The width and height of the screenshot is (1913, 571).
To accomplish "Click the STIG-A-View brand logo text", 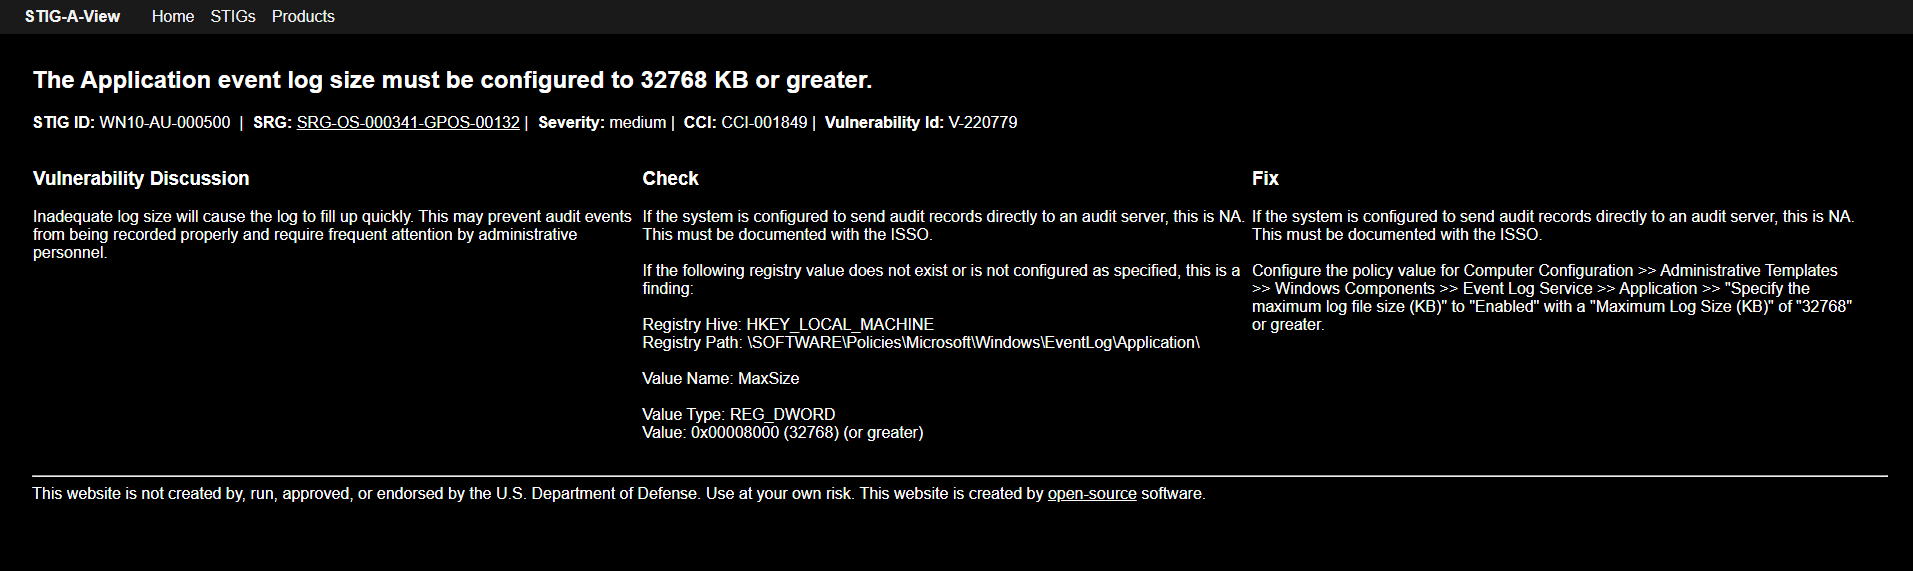I will 72,16.
